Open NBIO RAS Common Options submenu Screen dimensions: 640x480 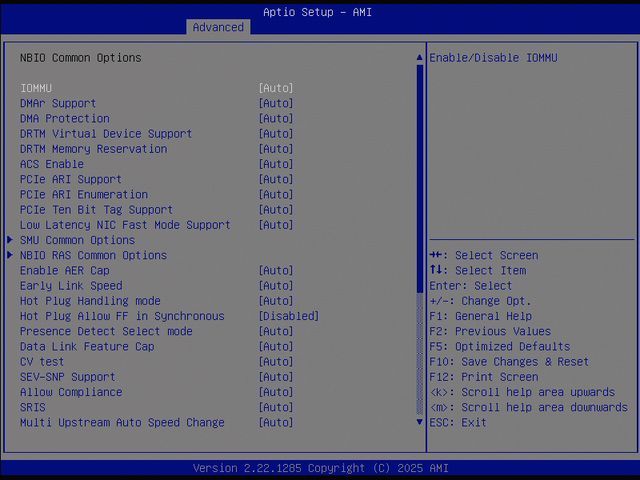pos(93,255)
